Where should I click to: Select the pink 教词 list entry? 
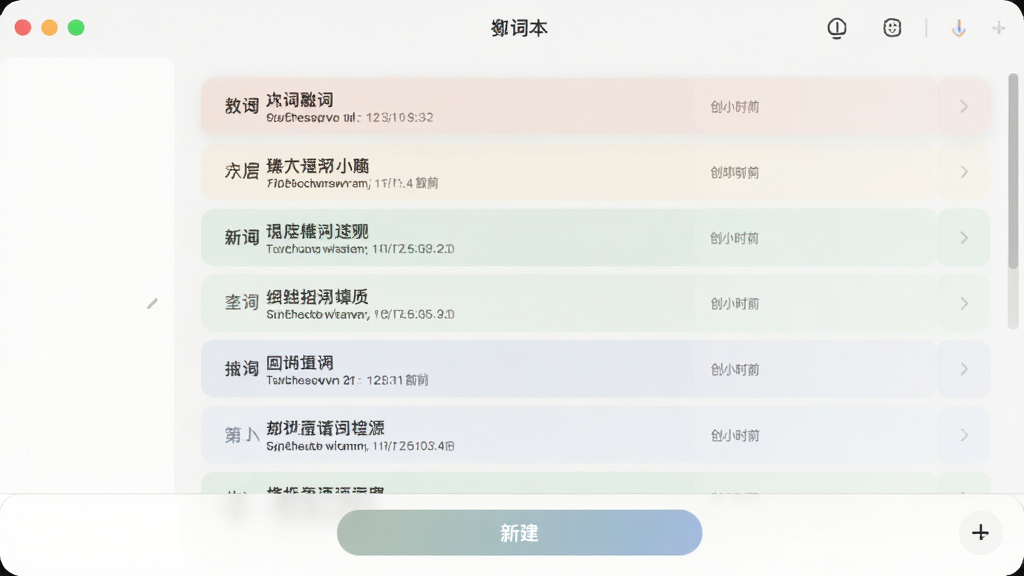click(x=569, y=106)
